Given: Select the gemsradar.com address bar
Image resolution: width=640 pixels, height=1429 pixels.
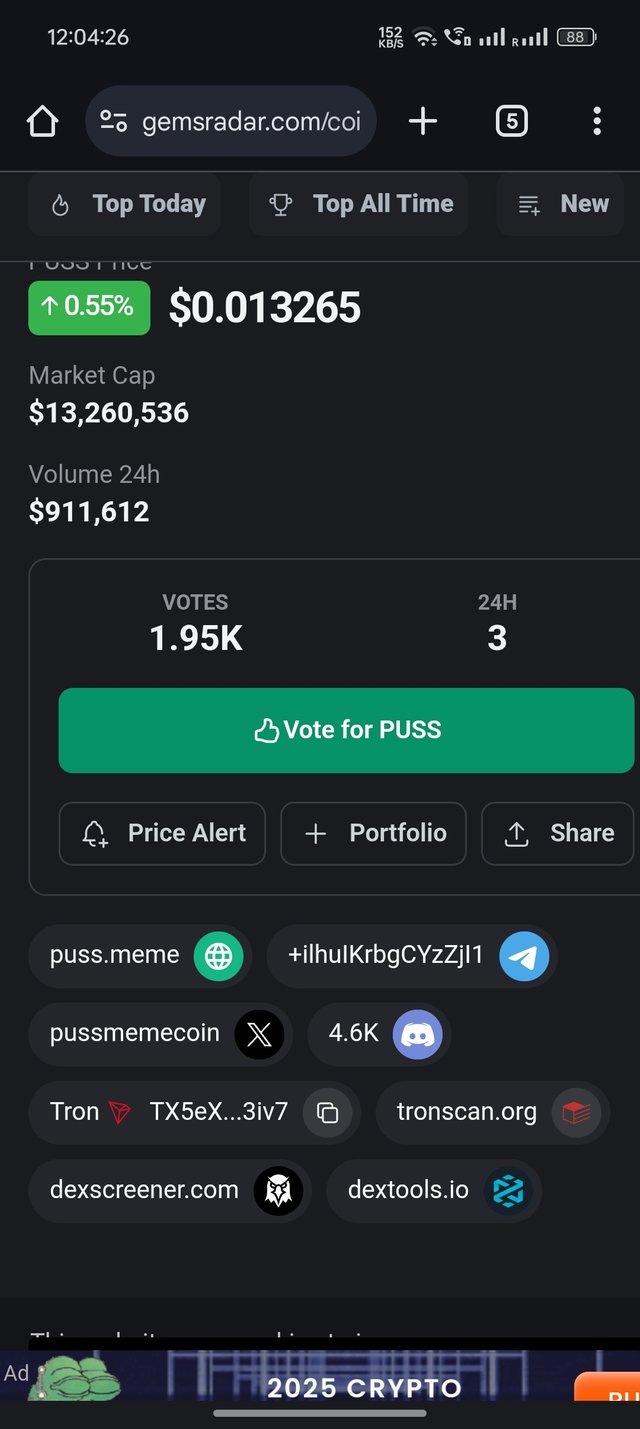Looking at the screenshot, I should 231,122.
